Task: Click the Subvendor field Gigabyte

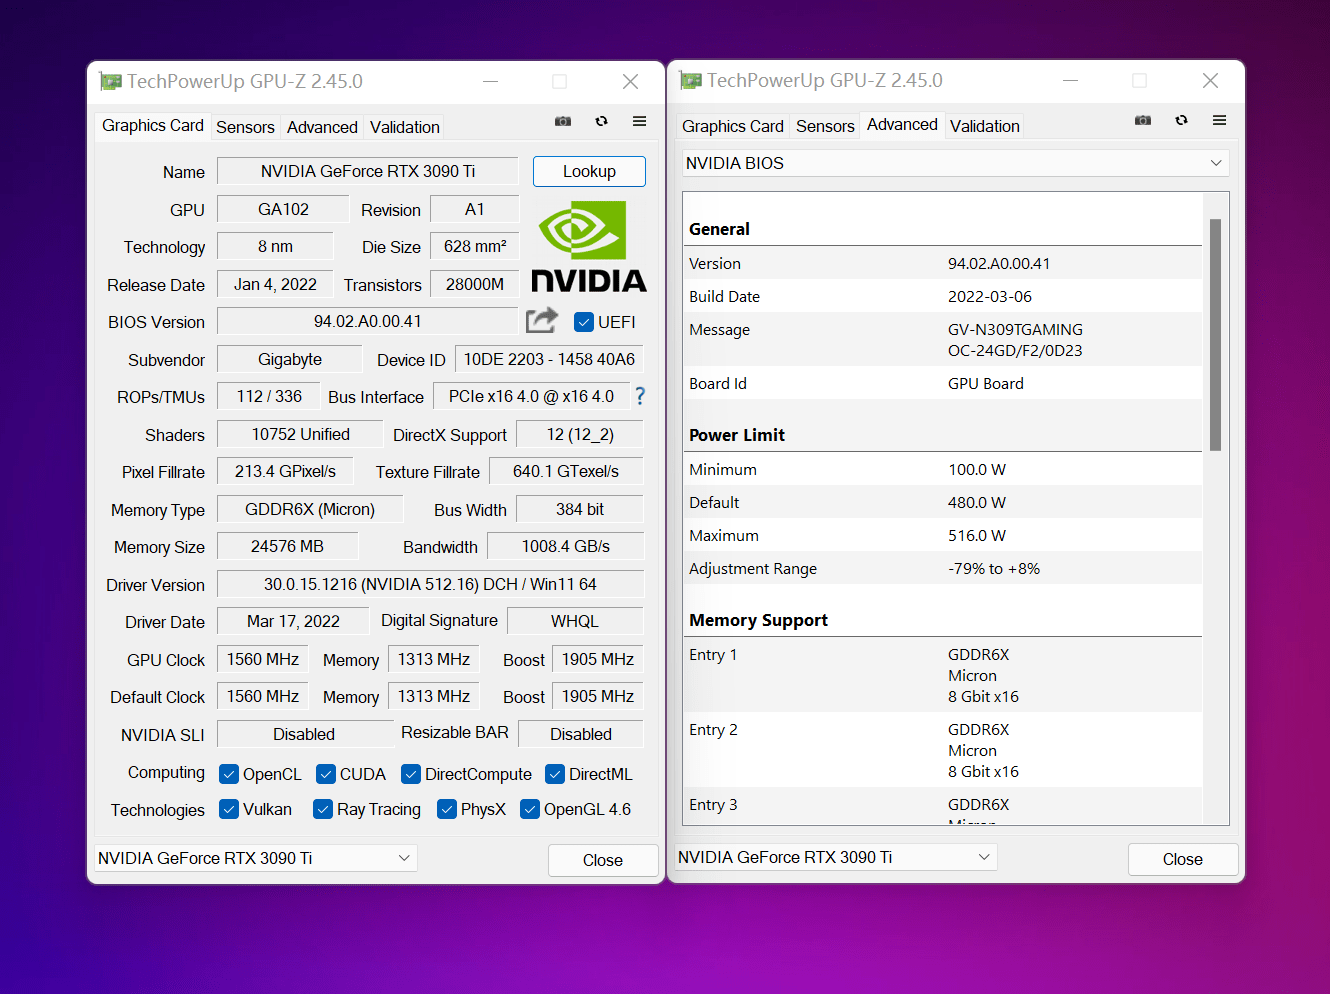Action: [290, 359]
